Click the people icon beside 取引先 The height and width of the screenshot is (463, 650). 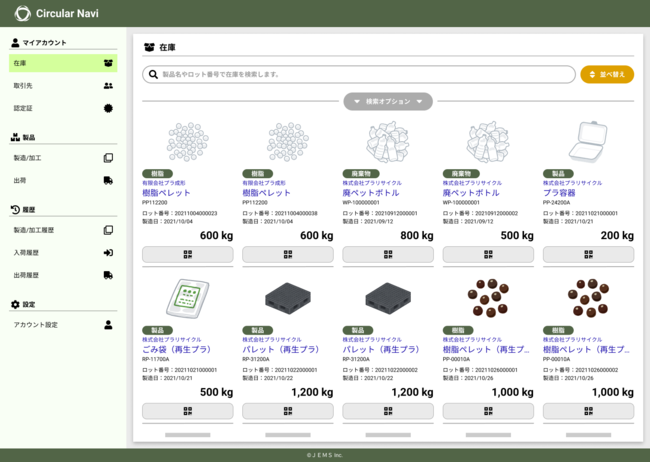pyautogui.click(x=108, y=86)
